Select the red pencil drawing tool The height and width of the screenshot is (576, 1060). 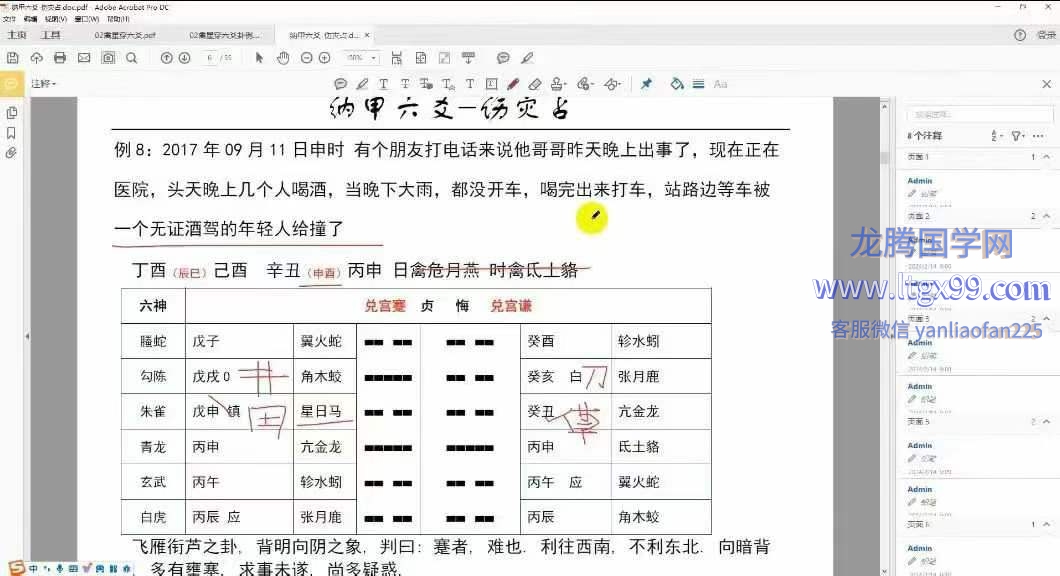513,84
